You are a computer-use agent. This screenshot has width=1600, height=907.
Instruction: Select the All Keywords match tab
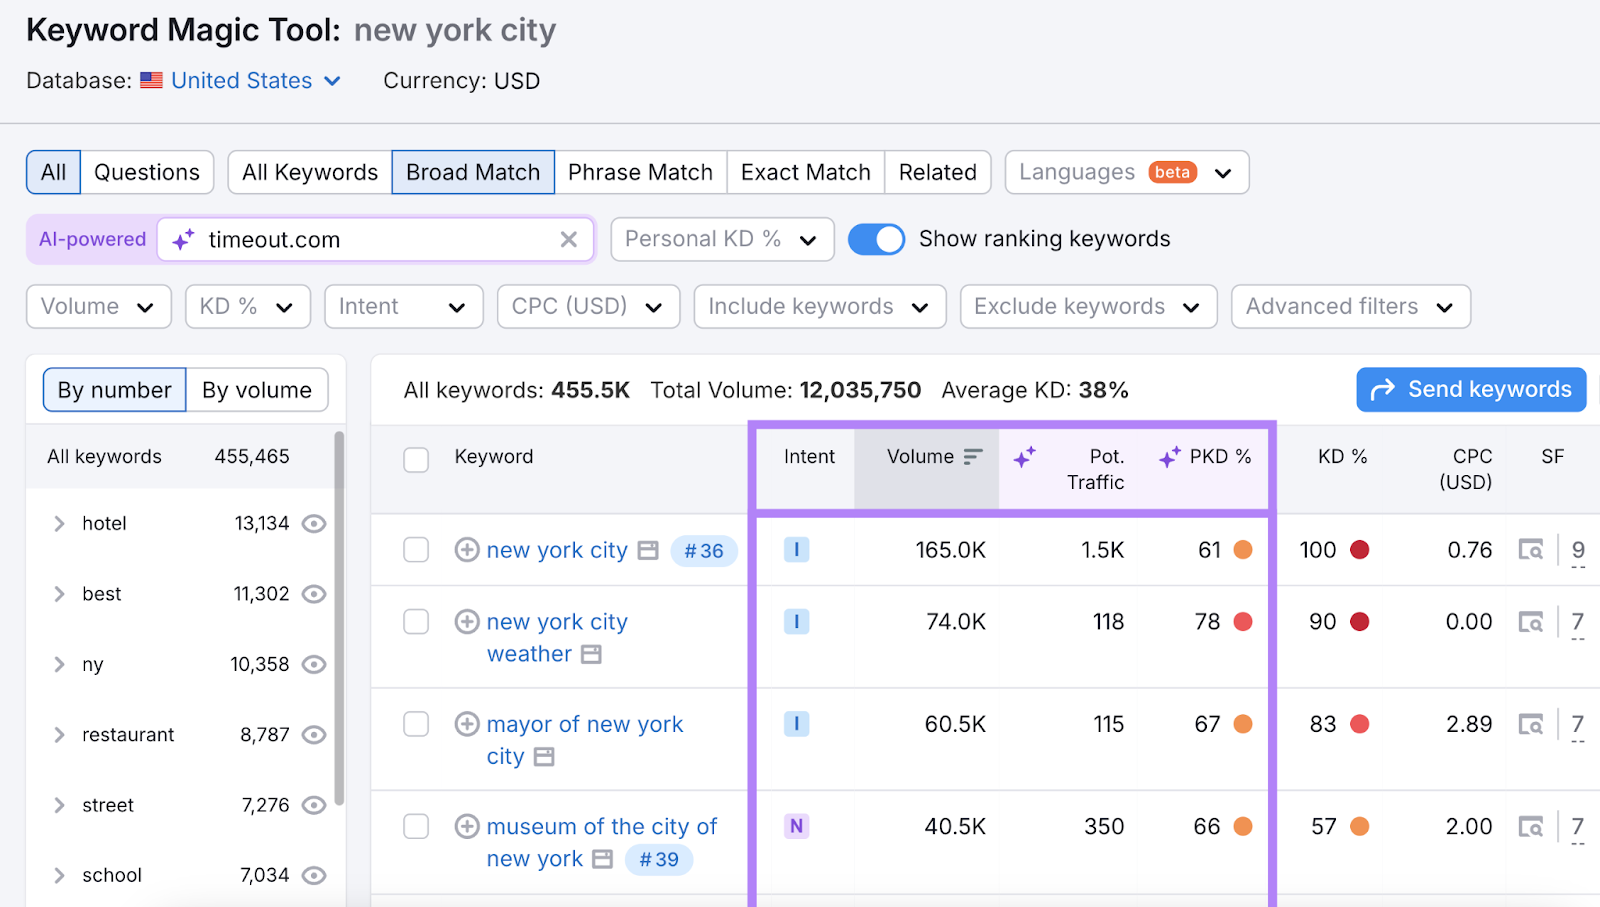(x=310, y=172)
